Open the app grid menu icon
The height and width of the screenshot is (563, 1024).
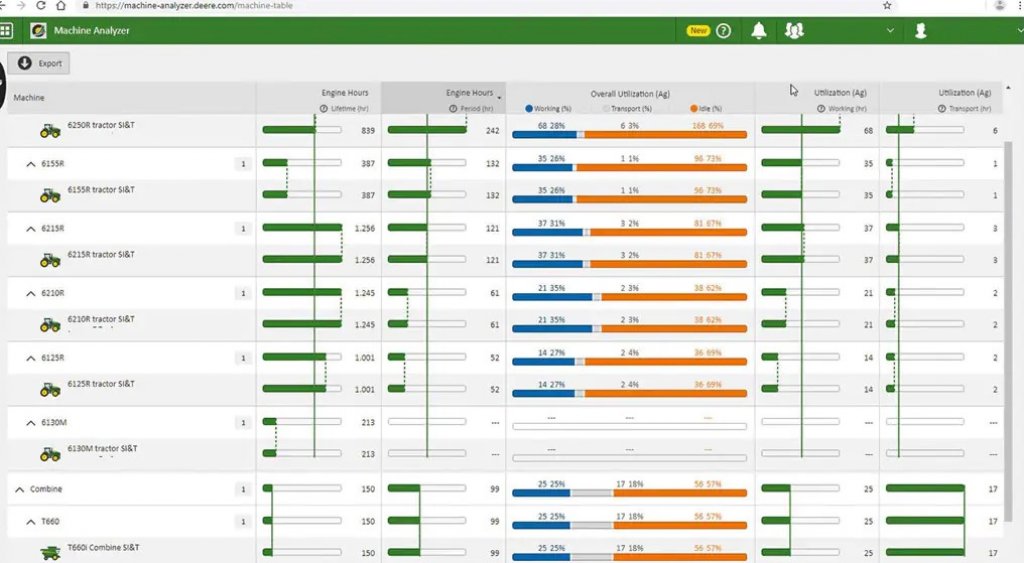tap(6, 31)
